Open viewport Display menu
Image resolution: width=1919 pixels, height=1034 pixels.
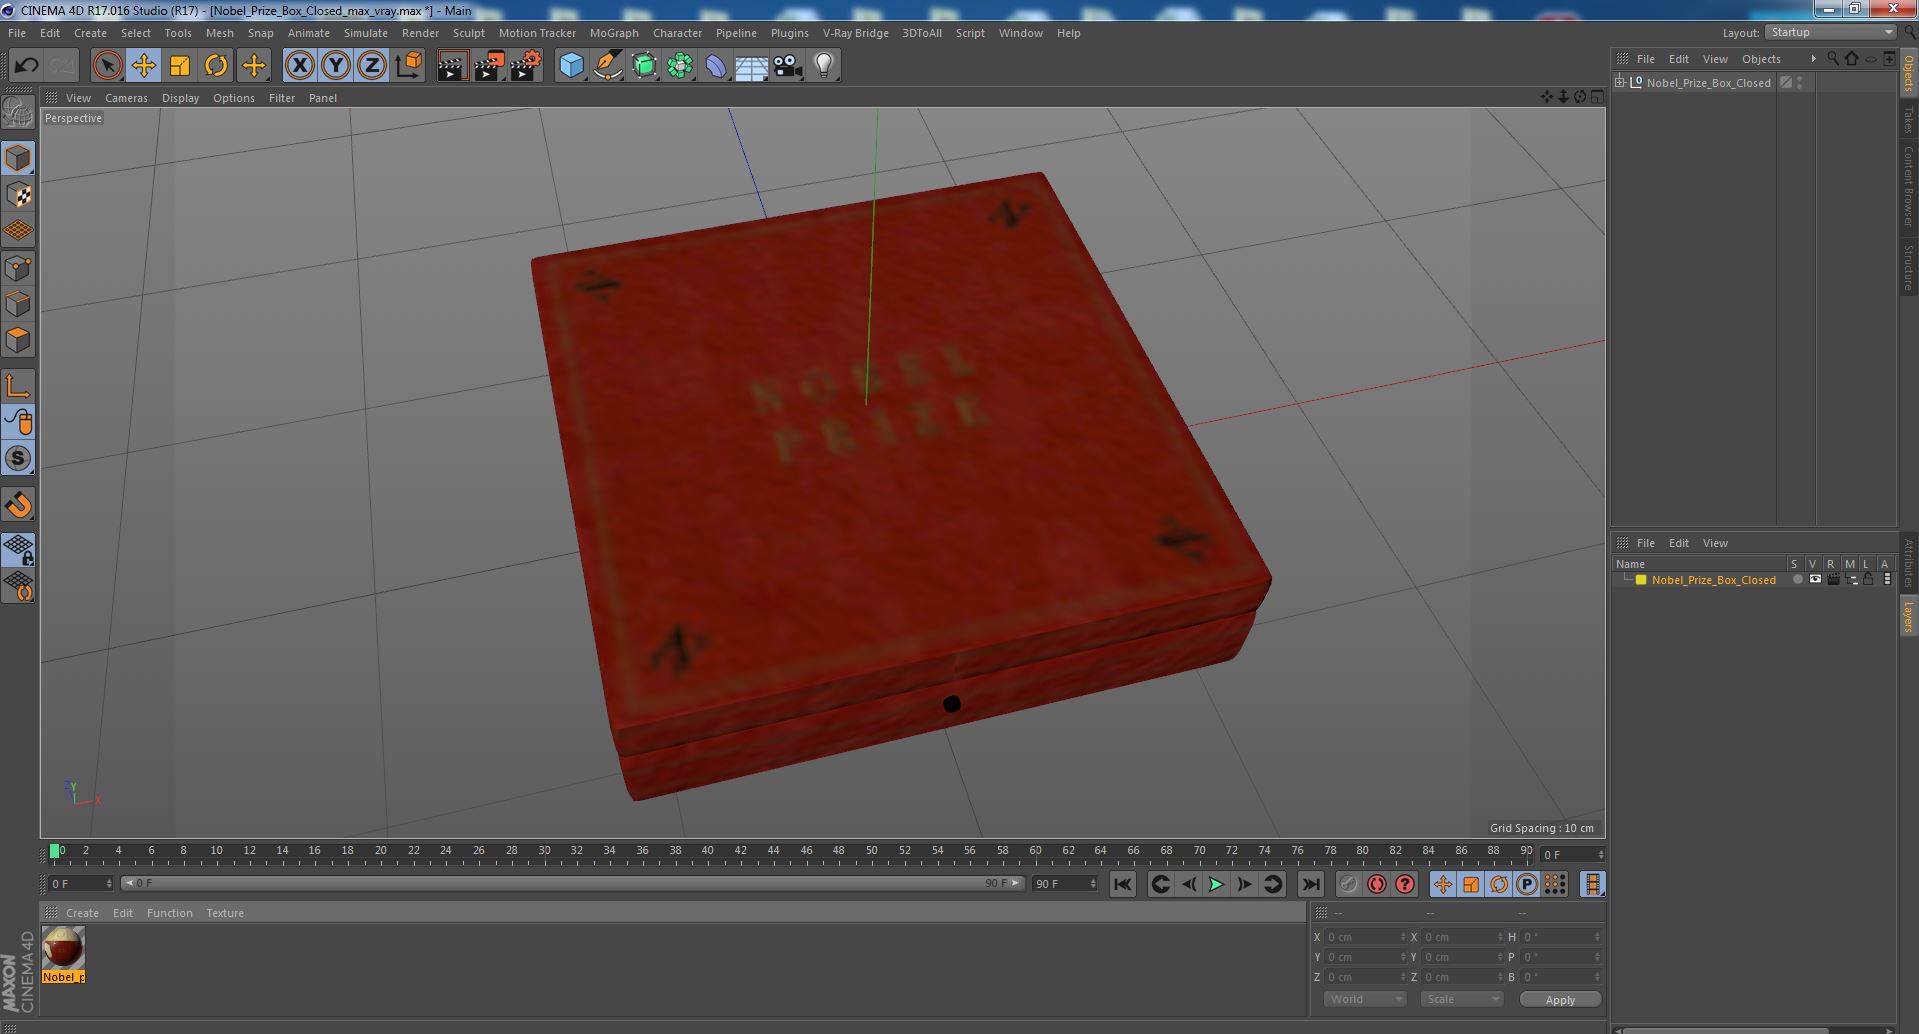pos(180,98)
